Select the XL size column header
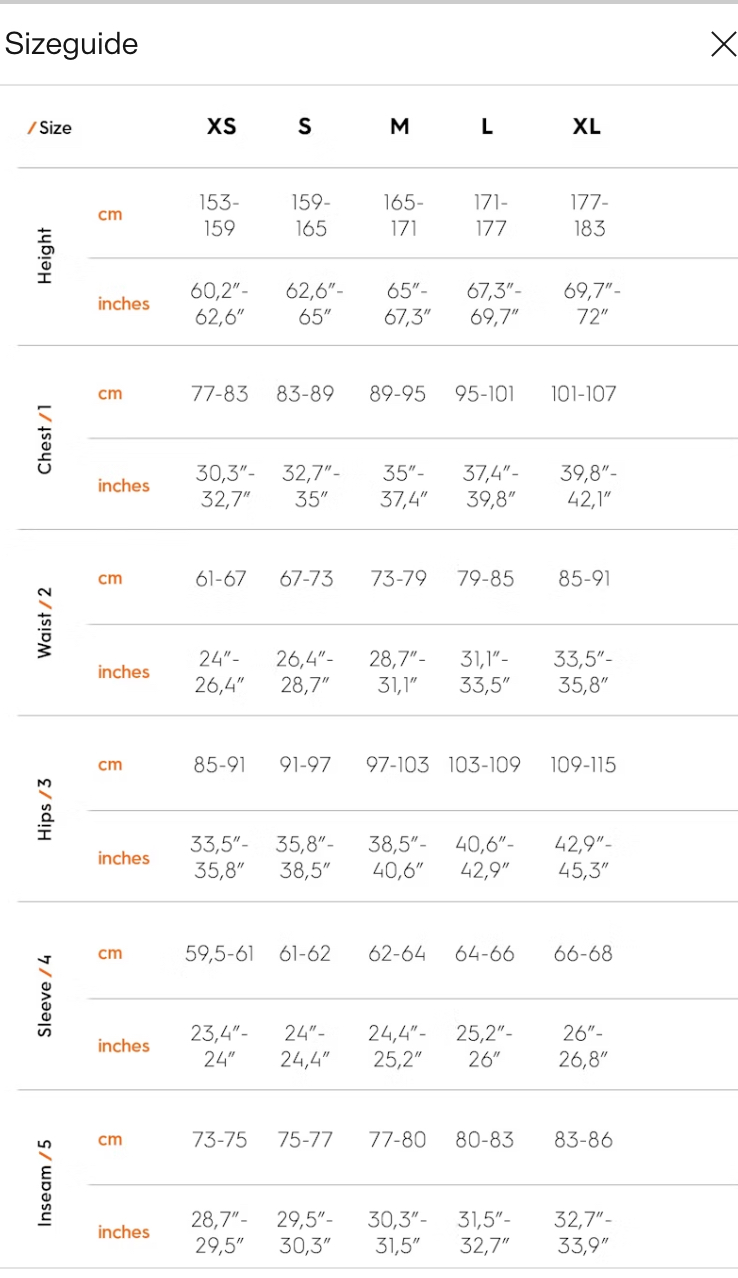The image size is (738, 1278). [586, 127]
